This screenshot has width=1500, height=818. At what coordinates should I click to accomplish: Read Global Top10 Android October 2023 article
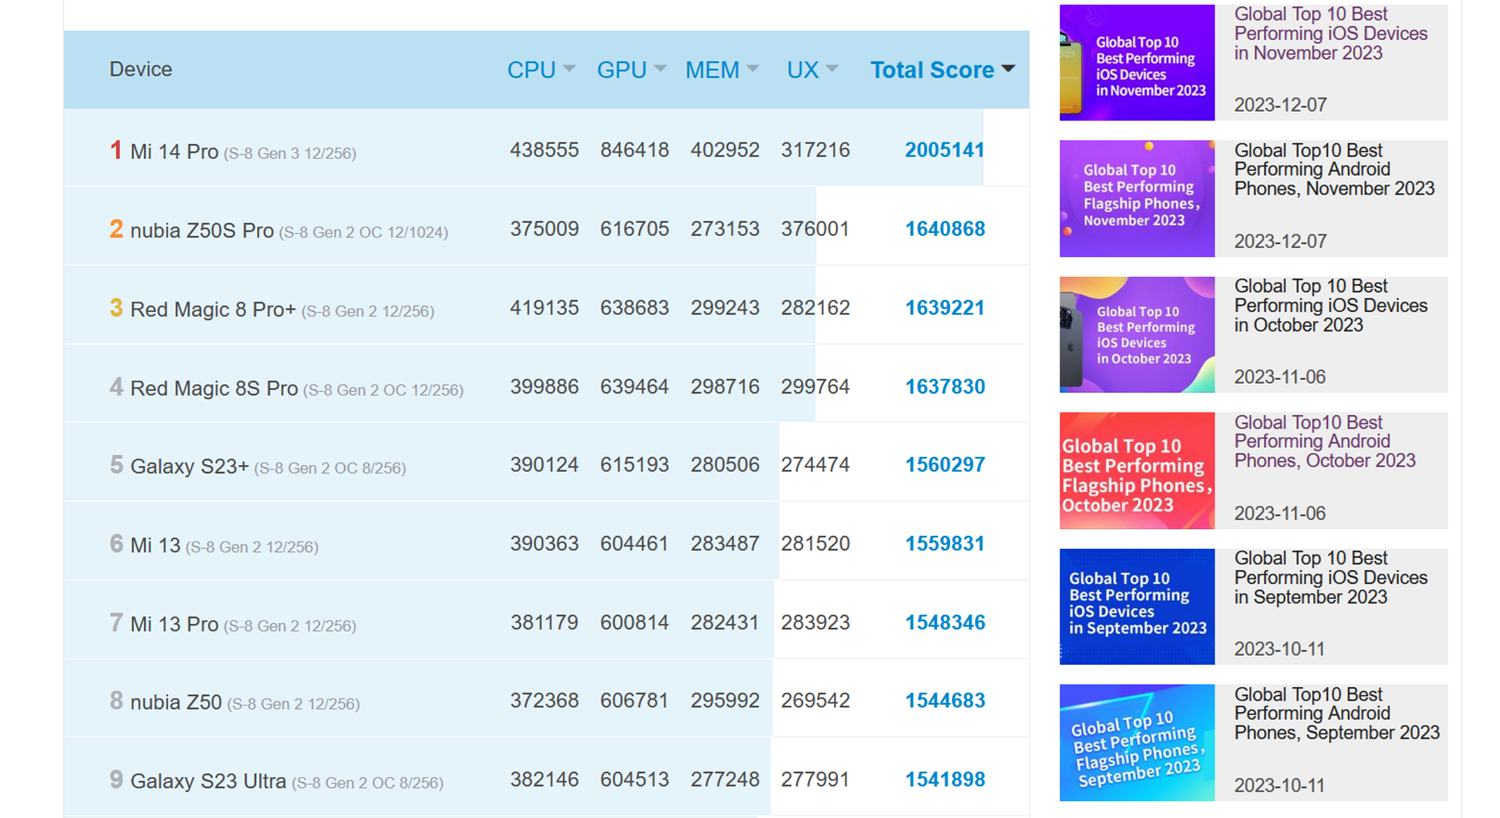(x=1325, y=442)
